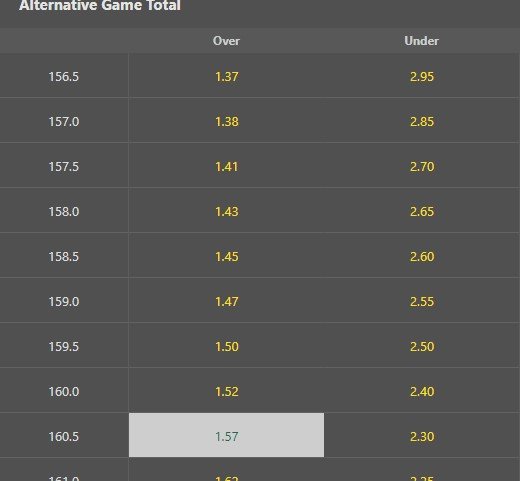
Task: Pick Over 157.0 at 1.38
Action: pos(226,121)
